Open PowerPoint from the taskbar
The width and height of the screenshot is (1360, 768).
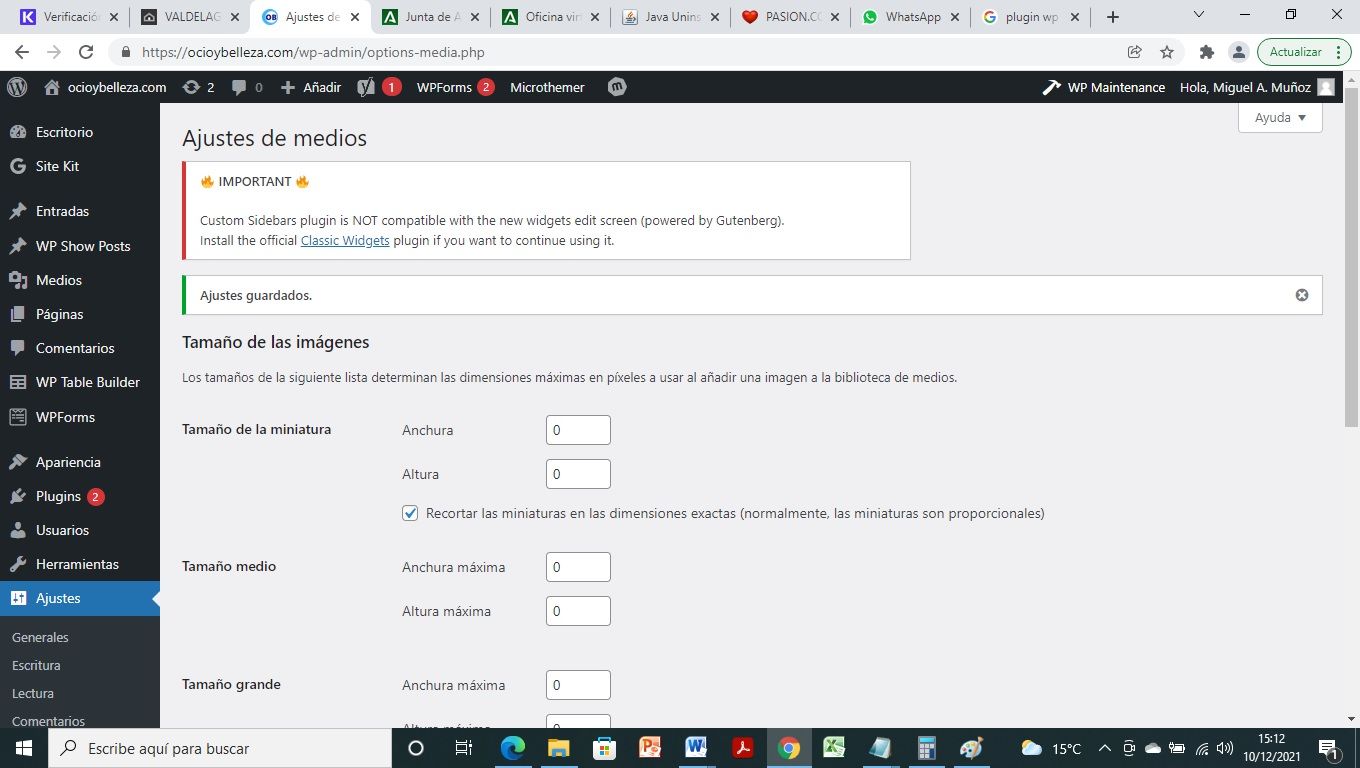(x=650, y=748)
